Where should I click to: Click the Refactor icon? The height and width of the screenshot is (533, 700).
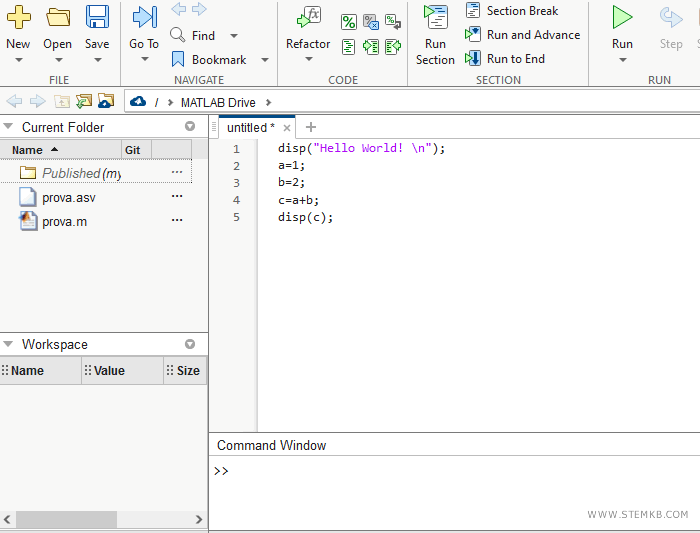(x=309, y=17)
